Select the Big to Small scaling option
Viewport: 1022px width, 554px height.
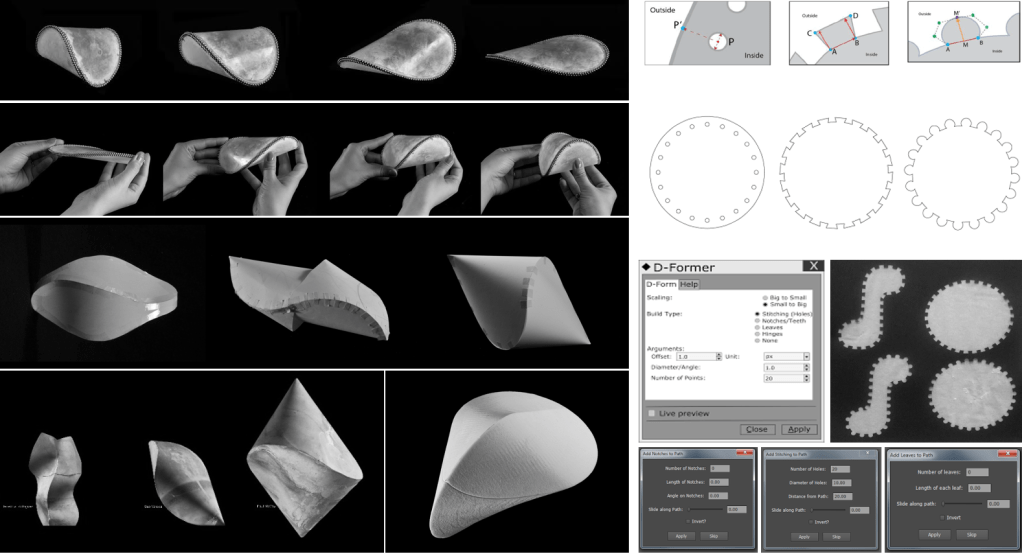coord(764,298)
